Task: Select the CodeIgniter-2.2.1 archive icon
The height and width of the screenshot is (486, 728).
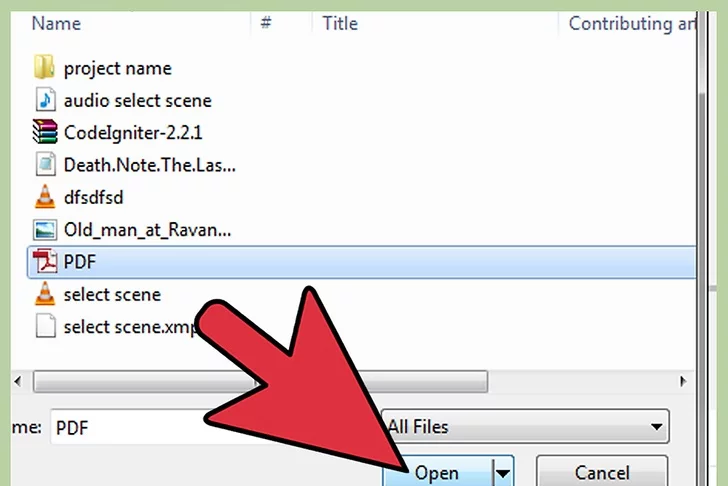Action: click(45, 132)
